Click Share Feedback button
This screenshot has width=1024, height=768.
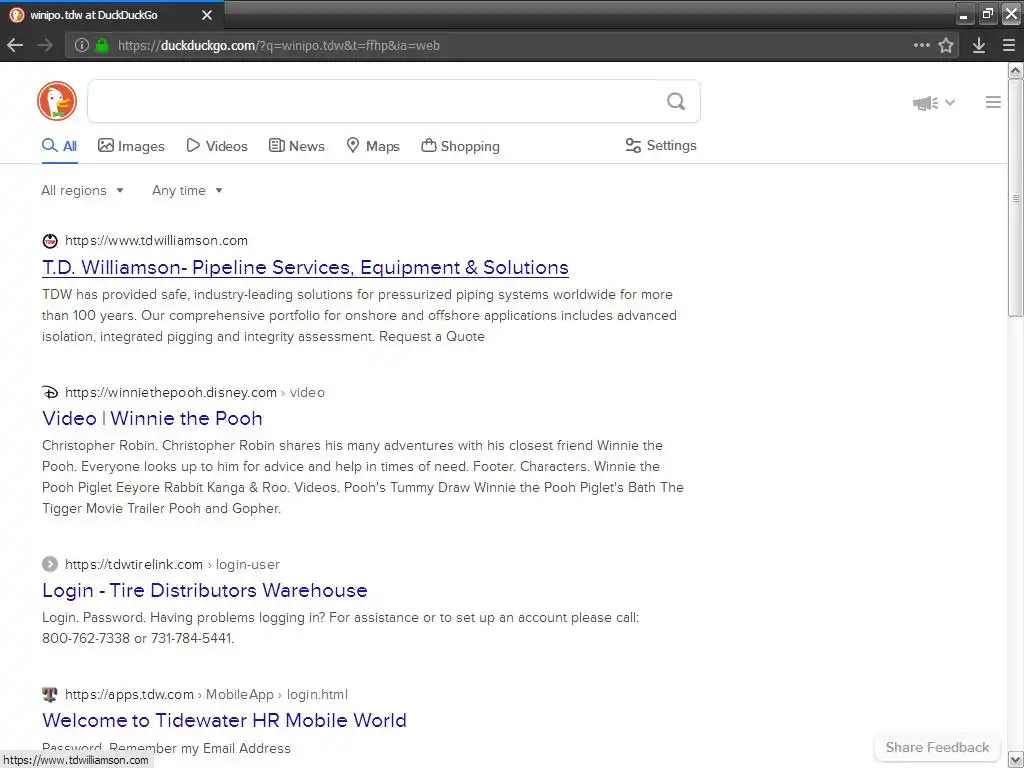click(x=937, y=747)
